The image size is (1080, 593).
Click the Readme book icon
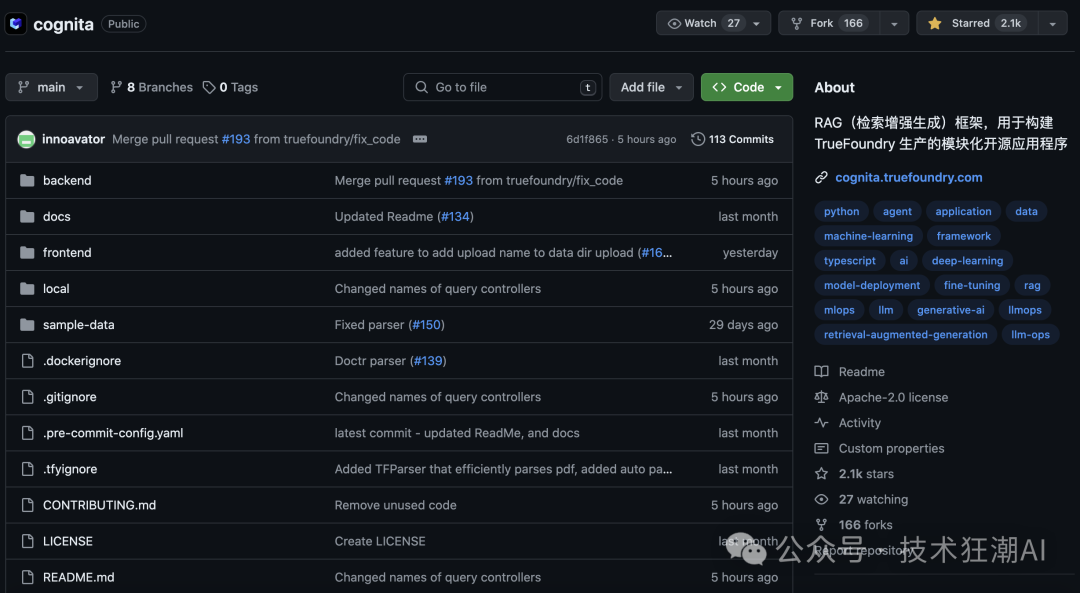[x=821, y=372]
